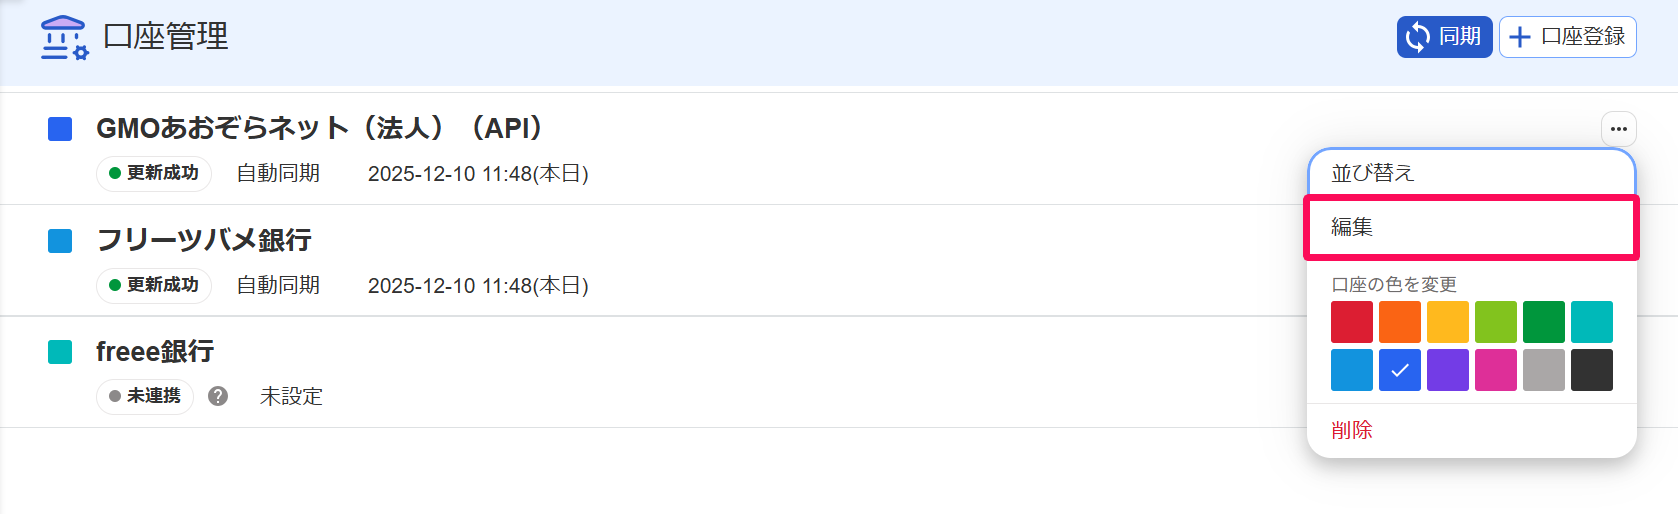Click 削除 to delete the account
Screen dimensions: 1678x514
point(1352,430)
